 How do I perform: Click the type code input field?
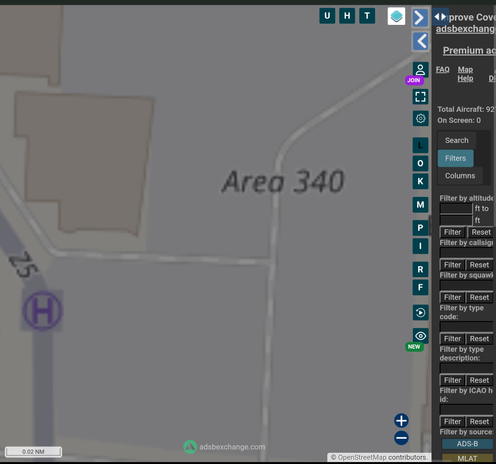click(467, 327)
